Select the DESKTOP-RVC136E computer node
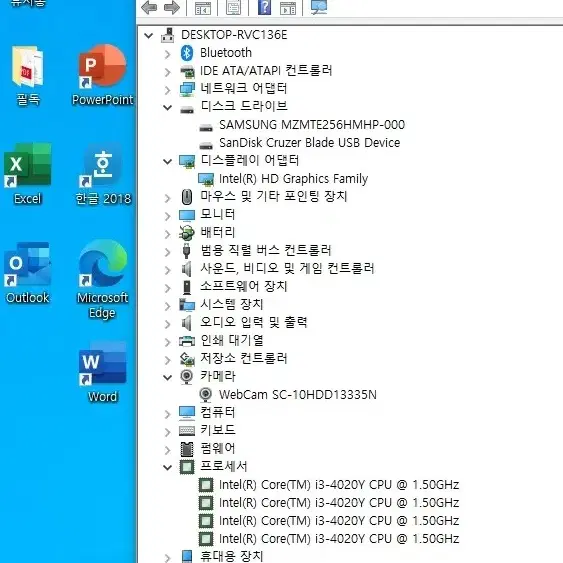563x563 pixels. point(234,35)
